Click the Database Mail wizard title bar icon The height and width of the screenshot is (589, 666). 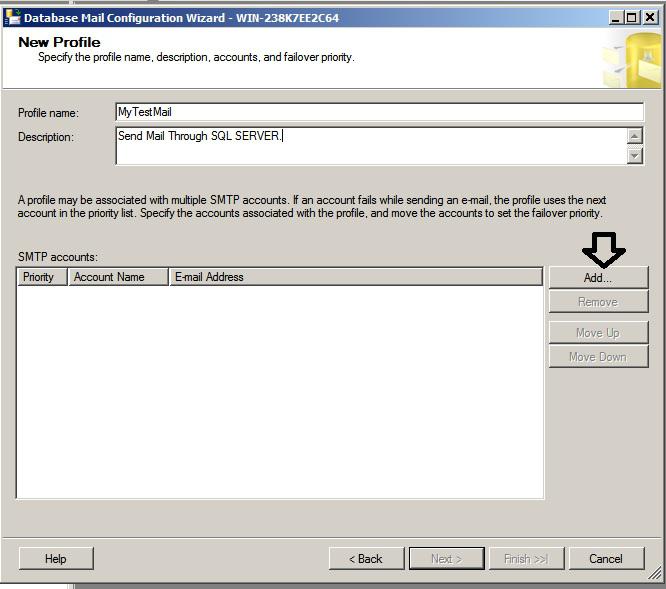click(12, 17)
